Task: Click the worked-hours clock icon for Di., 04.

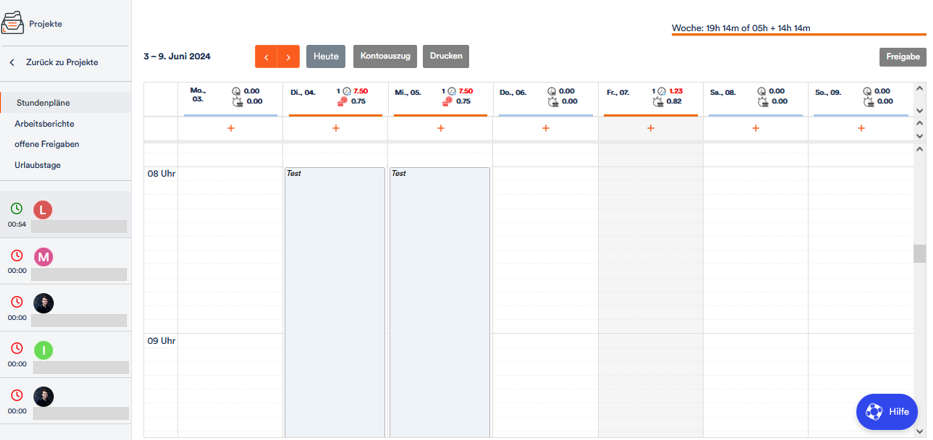Action: (347, 91)
